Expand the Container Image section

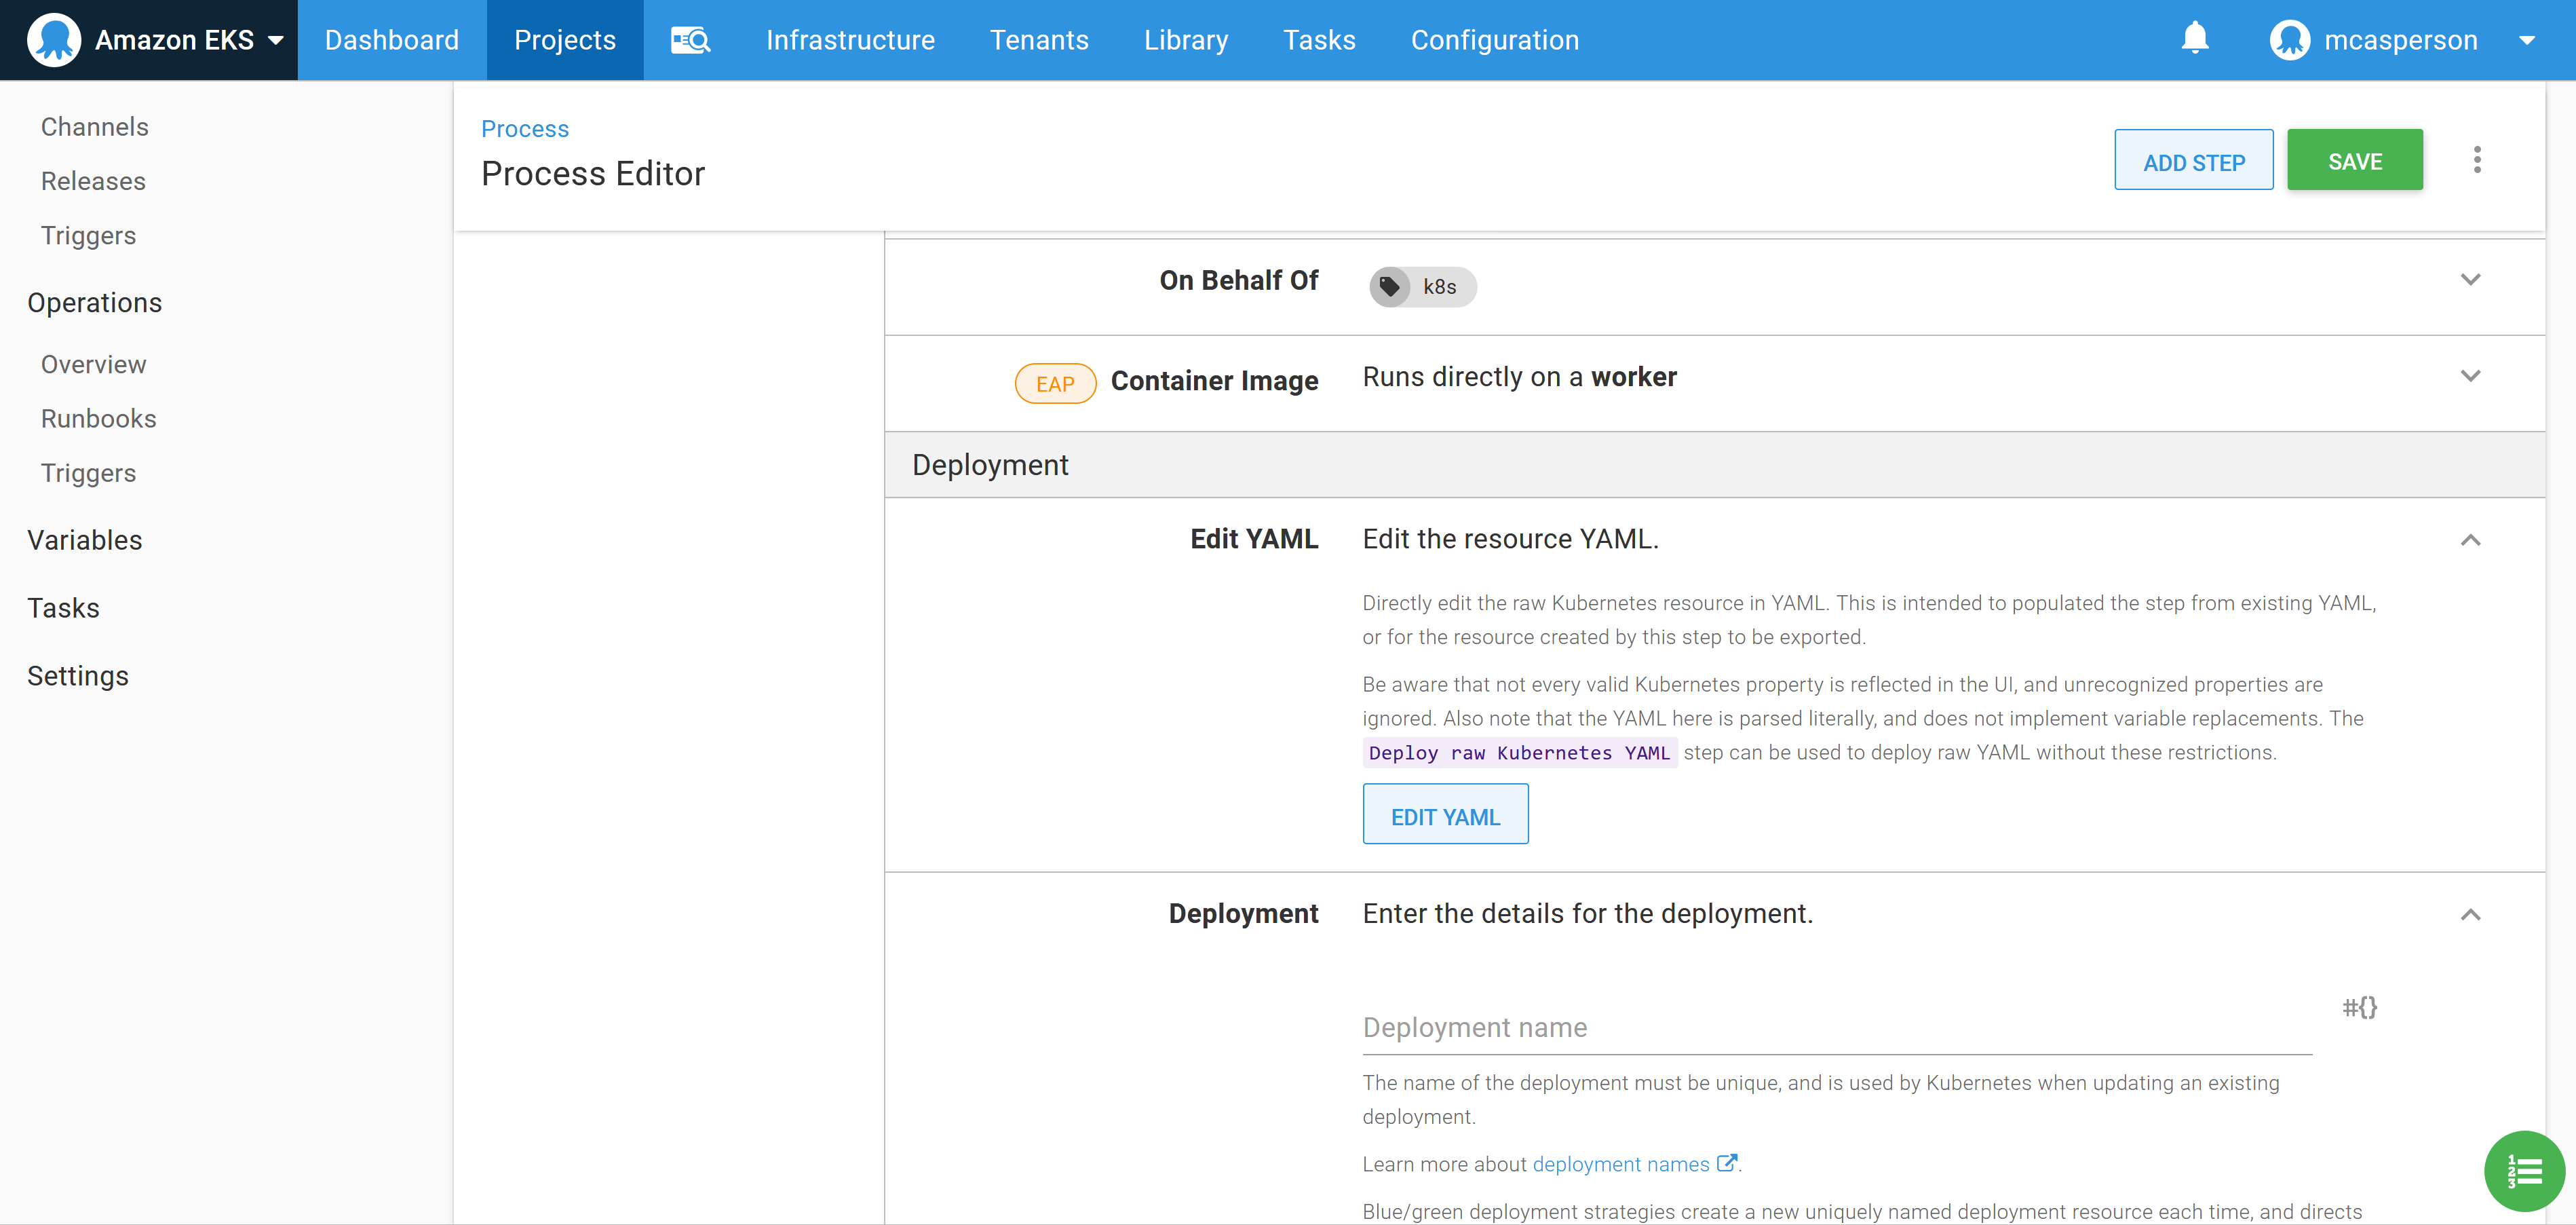pyautogui.click(x=2471, y=376)
